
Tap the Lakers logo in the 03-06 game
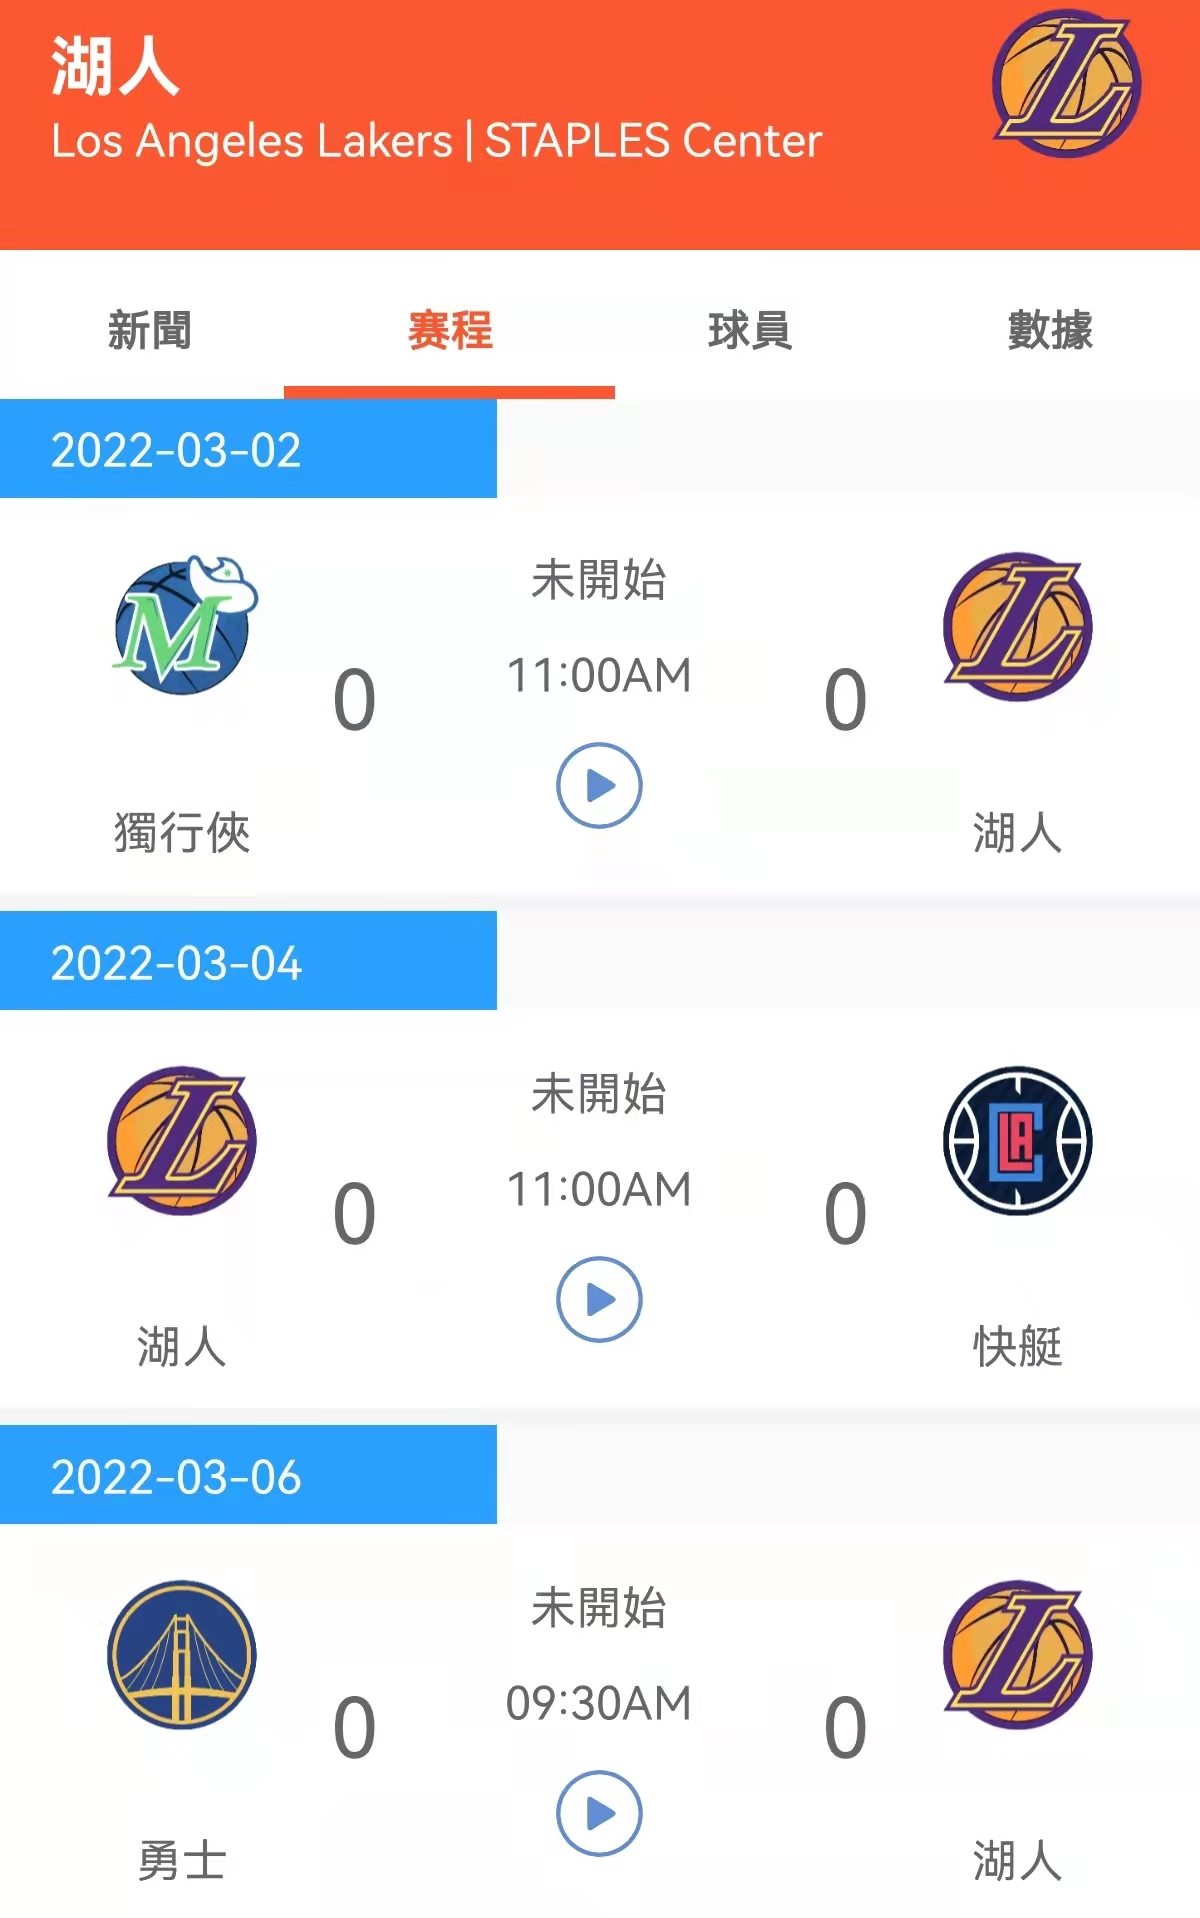1018,1654
